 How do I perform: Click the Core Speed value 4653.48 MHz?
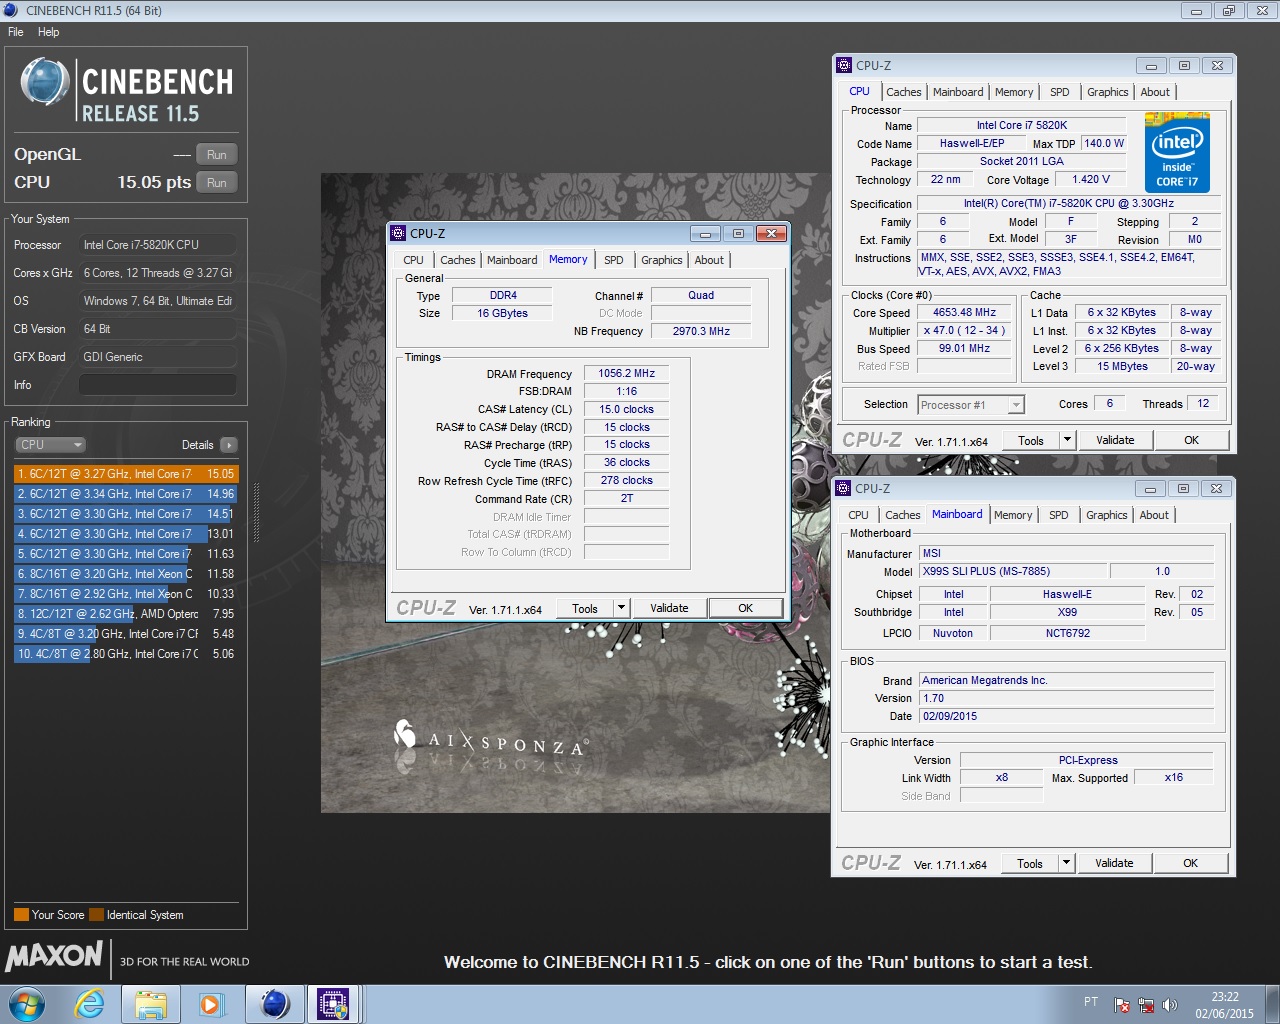click(x=964, y=312)
